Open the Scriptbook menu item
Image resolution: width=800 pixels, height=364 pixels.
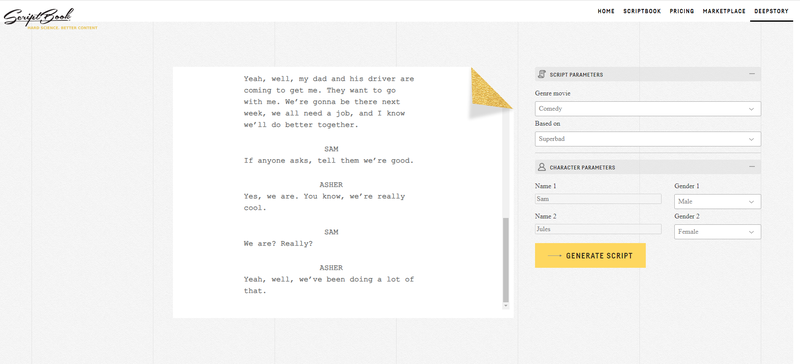[642, 11]
